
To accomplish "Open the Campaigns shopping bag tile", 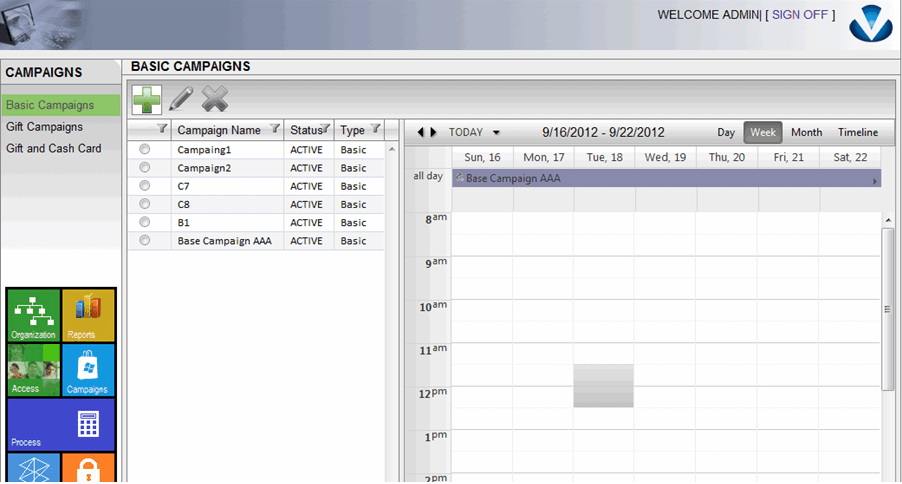I will pyautogui.click(x=88, y=370).
